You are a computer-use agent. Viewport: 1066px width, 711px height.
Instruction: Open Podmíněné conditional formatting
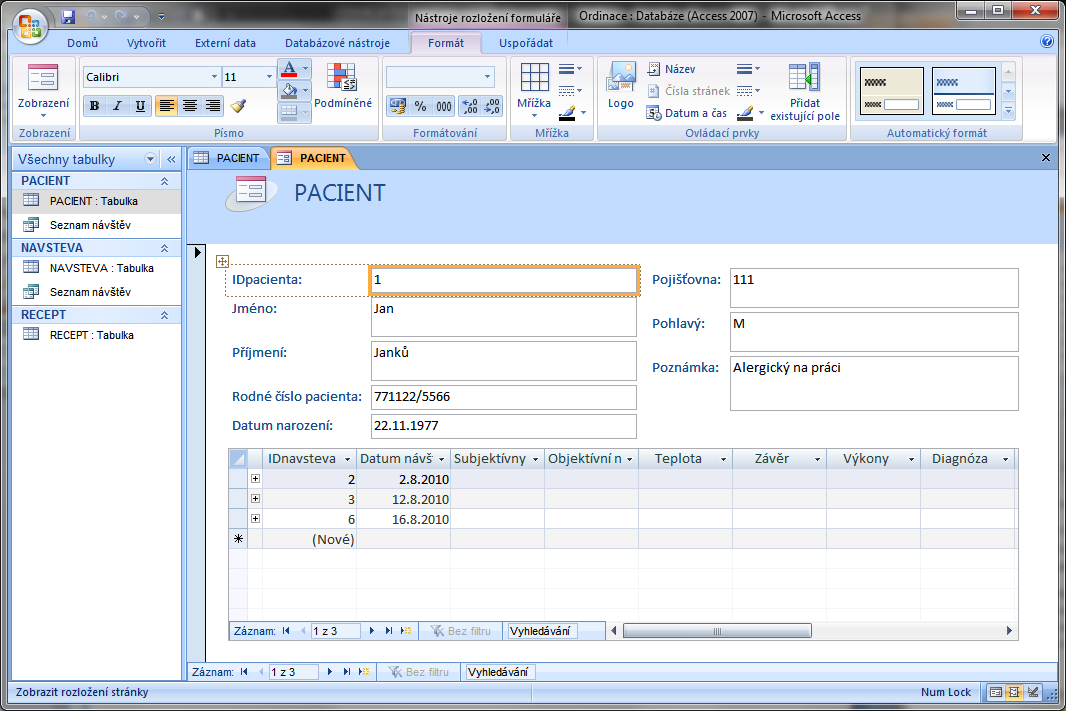coord(343,86)
